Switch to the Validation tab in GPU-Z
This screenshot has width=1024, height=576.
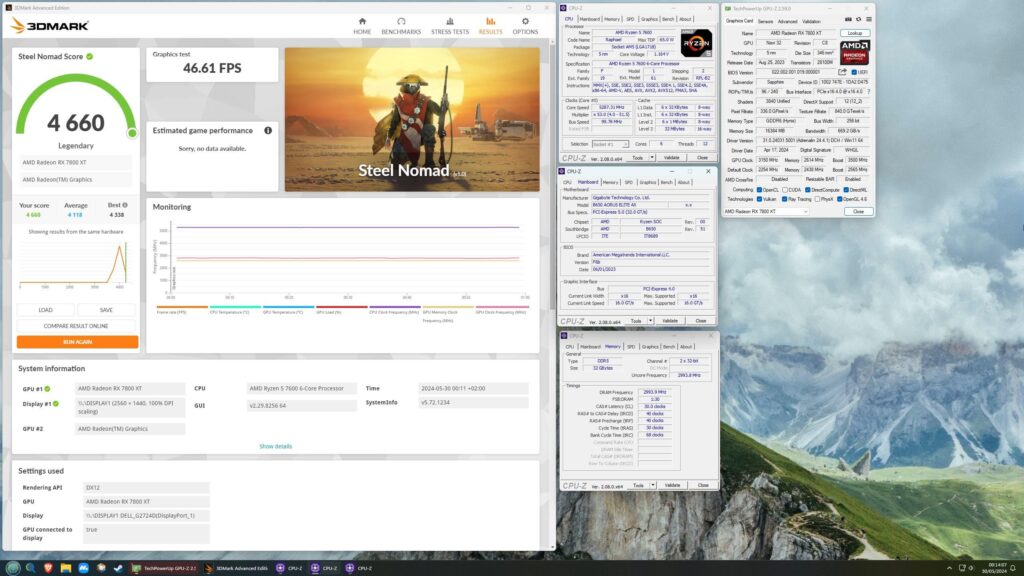(x=811, y=22)
